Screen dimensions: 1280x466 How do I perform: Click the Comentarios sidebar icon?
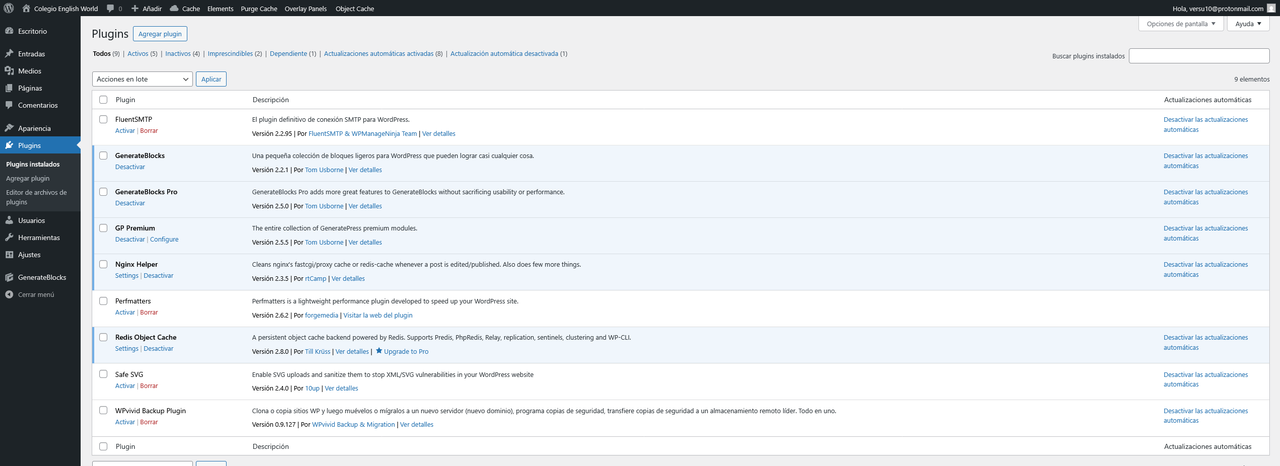click(x=9, y=105)
